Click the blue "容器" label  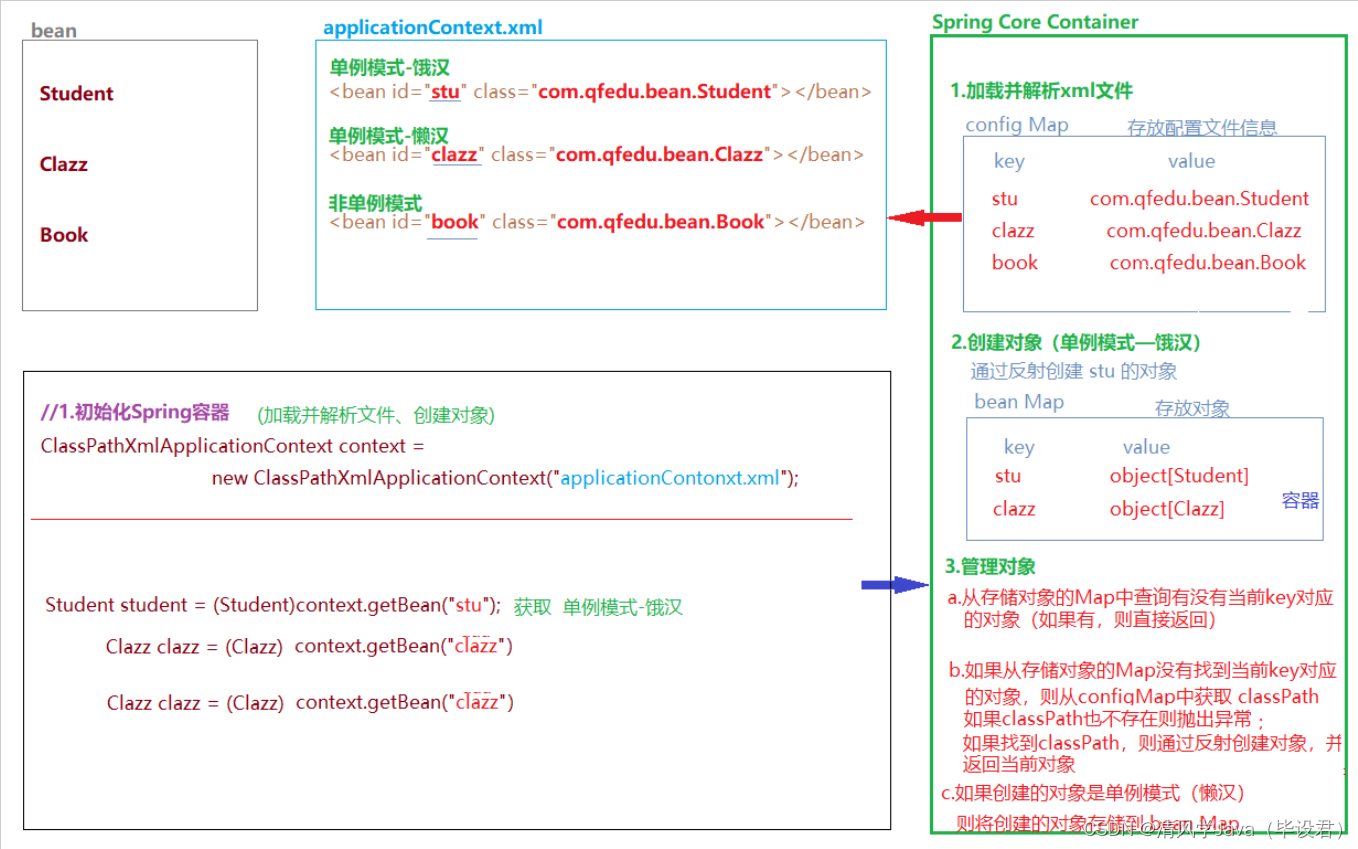[1301, 501]
